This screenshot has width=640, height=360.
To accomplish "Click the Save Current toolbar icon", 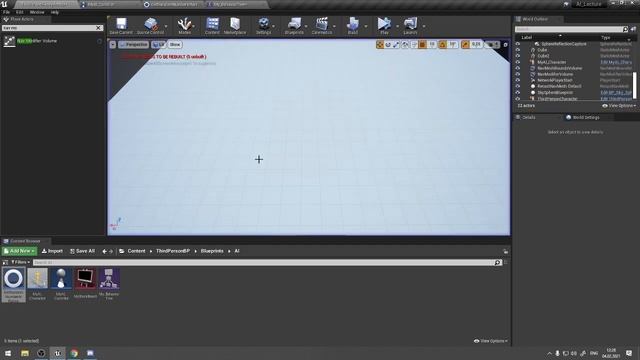I will [121, 26].
